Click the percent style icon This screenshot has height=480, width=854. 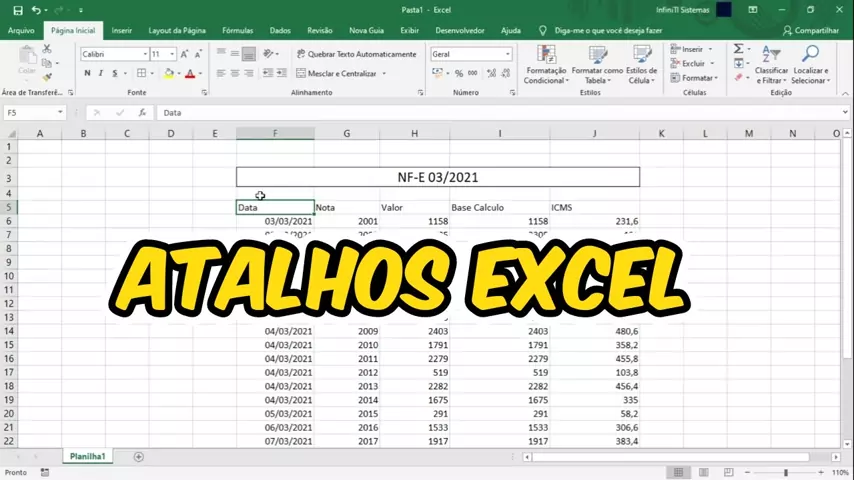tap(459, 73)
